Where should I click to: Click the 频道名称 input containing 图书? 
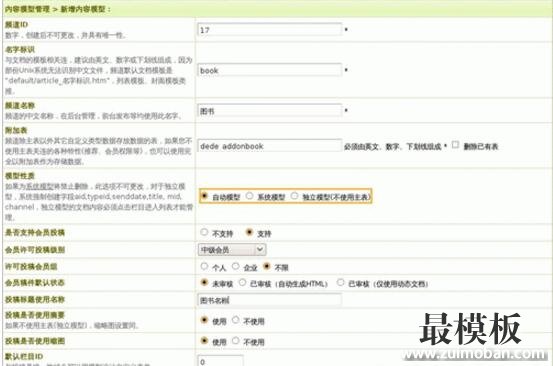tap(269, 111)
